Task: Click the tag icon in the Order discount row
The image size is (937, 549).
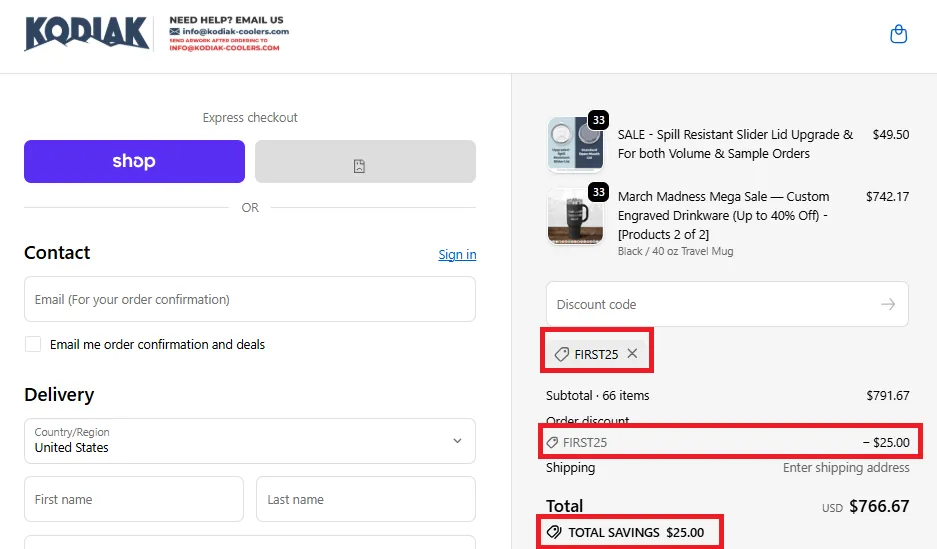Action: click(552, 442)
